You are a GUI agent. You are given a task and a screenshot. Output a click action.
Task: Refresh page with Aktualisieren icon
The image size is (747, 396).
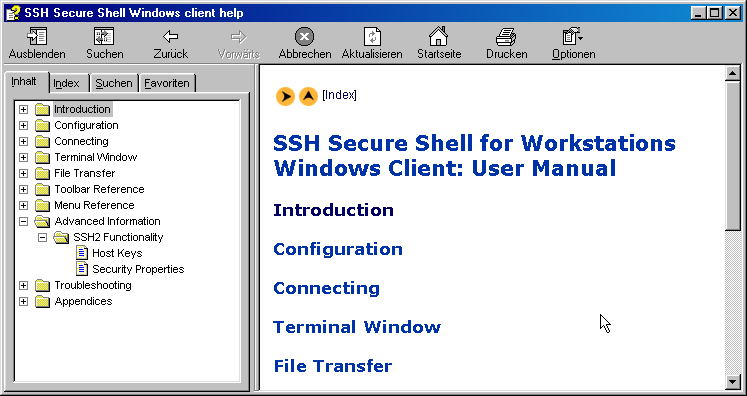(x=372, y=37)
